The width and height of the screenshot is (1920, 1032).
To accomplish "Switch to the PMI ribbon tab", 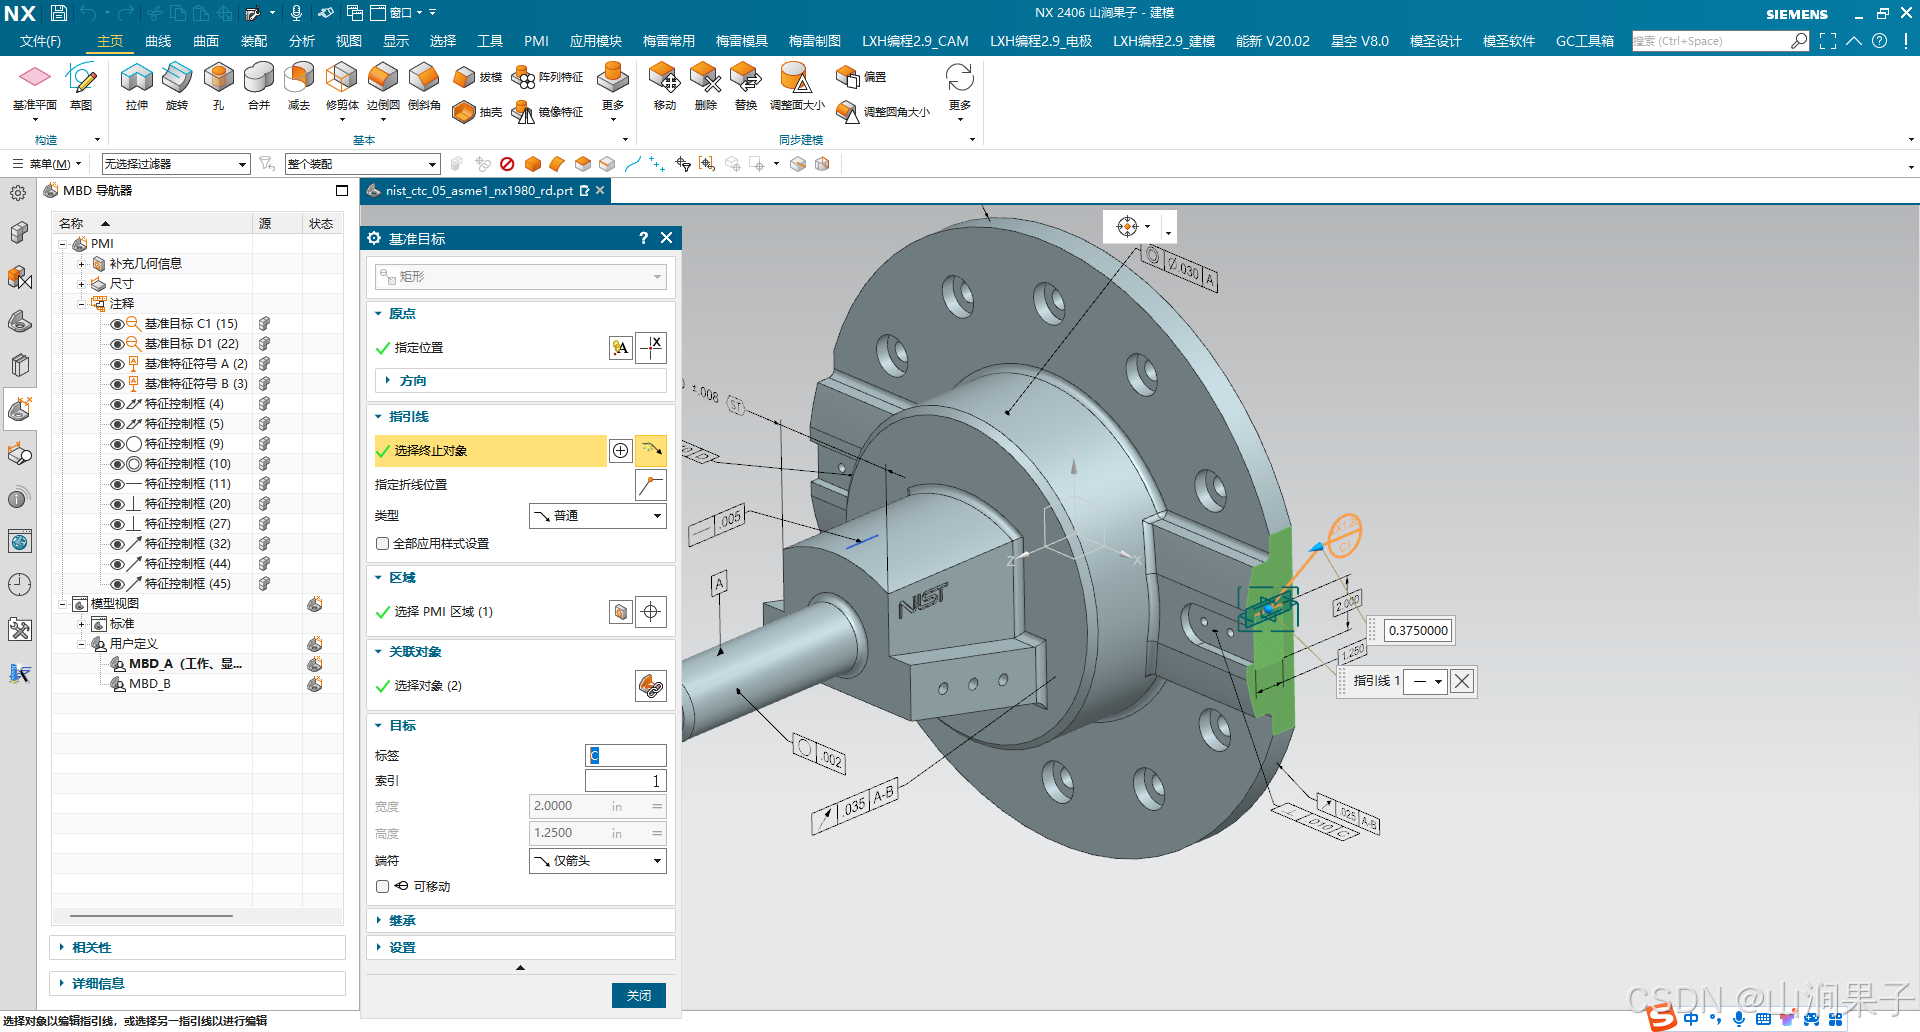I will pyautogui.click(x=536, y=41).
